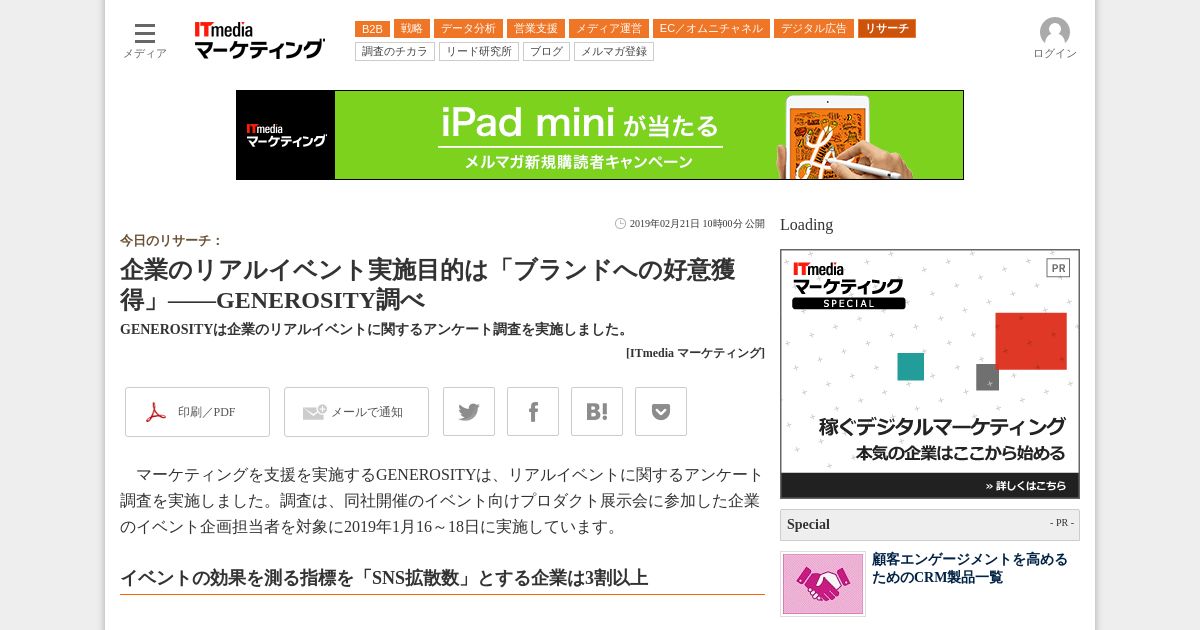Click the 稼ぐデジタルマーケティング PR ad
Image resolution: width=1200 pixels, height=630 pixels.
click(930, 374)
